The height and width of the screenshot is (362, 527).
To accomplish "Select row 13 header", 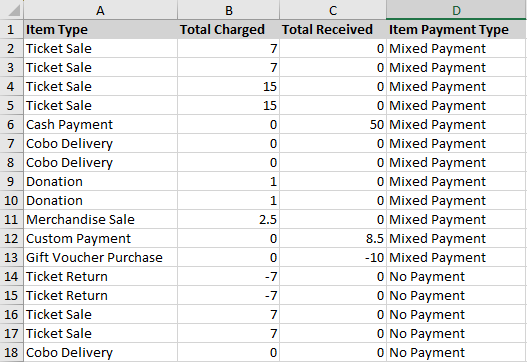I will coord(11,258).
